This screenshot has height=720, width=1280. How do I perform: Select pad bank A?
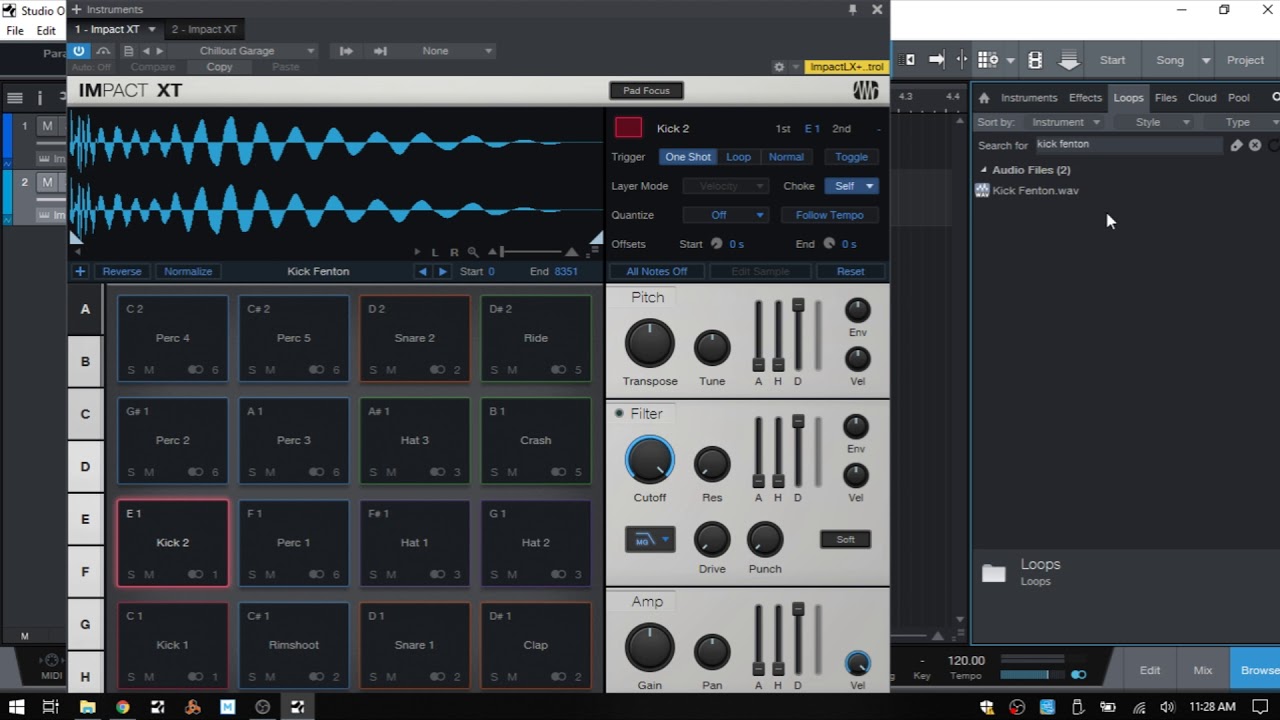85,309
